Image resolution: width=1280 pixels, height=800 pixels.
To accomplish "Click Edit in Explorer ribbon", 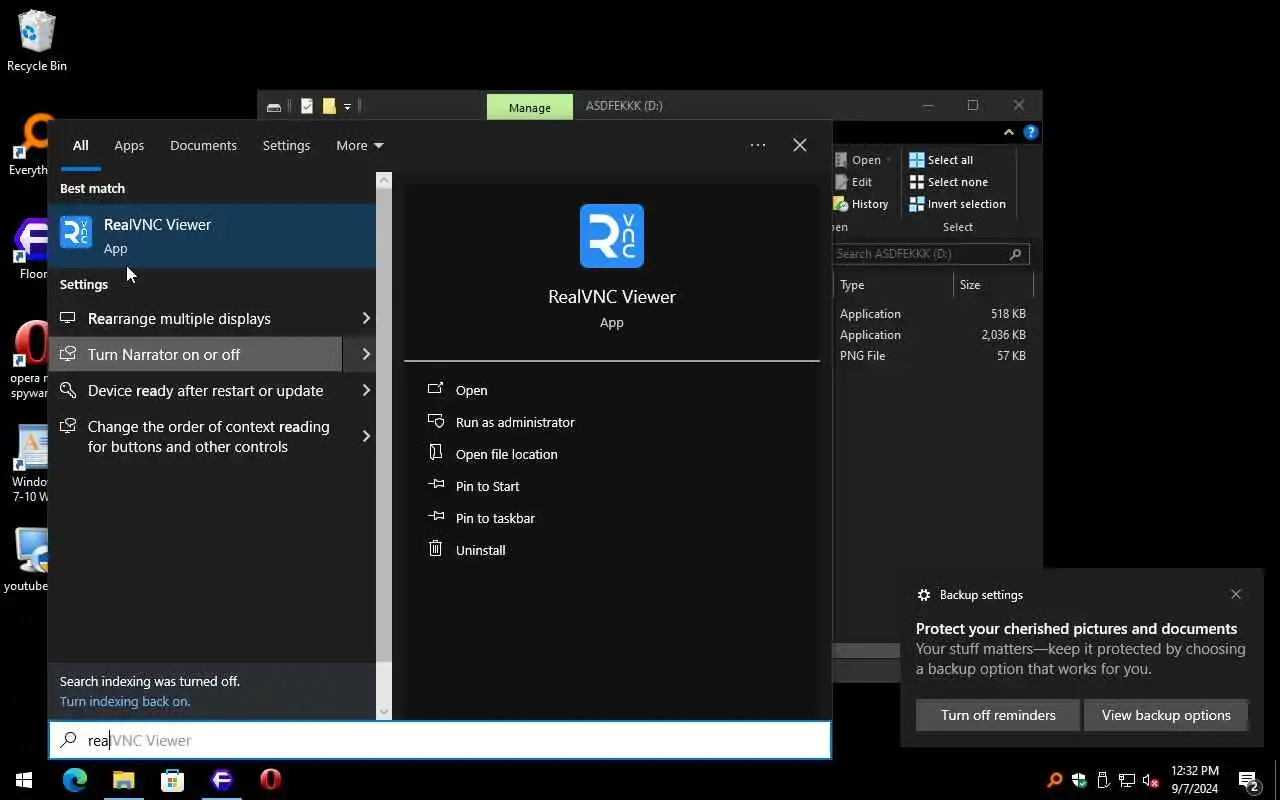I will tap(853, 182).
